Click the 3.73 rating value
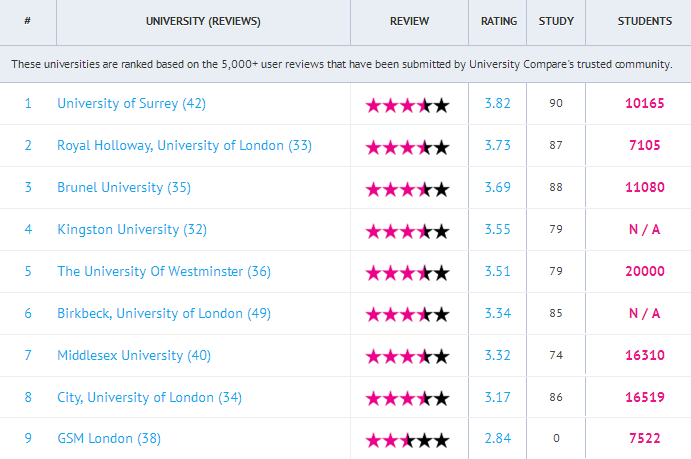Viewport: 691px width, 459px height. click(498, 145)
